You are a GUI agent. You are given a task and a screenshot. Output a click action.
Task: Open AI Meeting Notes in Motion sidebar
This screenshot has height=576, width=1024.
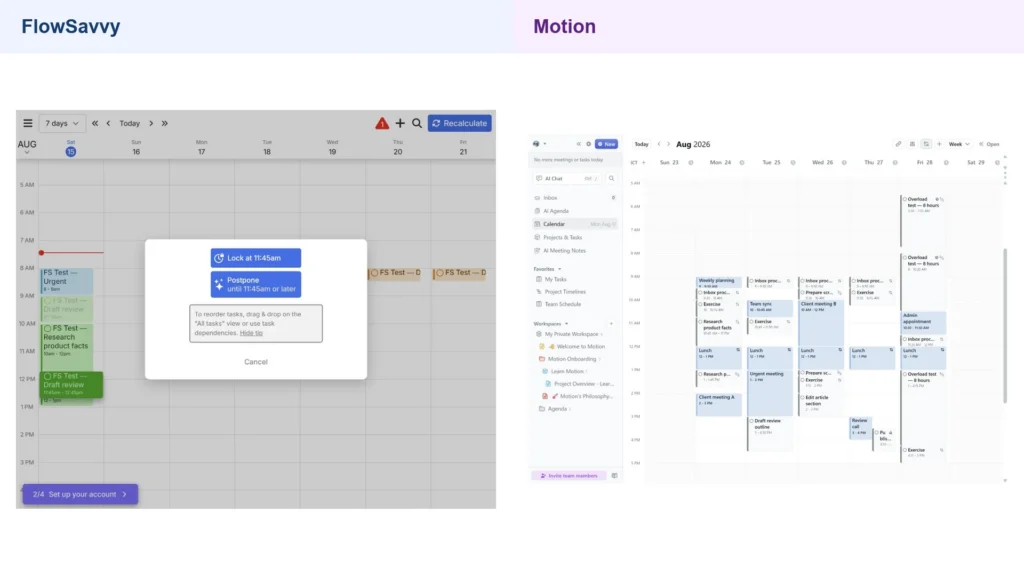click(x=575, y=251)
